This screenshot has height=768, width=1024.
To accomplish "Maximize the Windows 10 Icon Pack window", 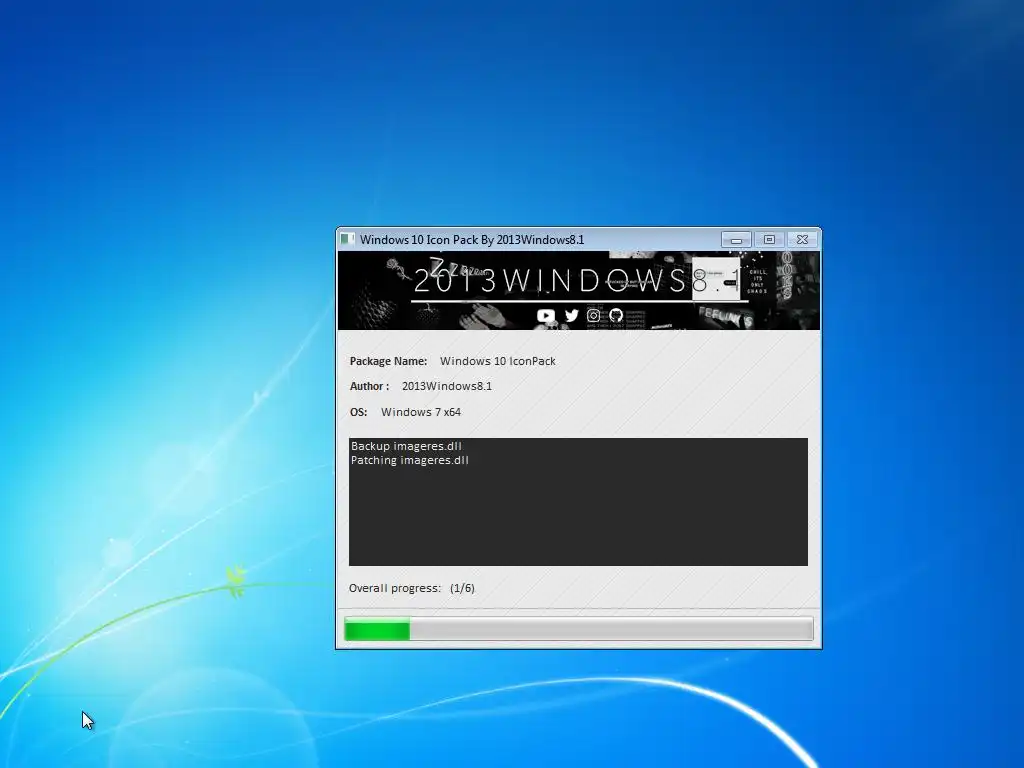I will (769, 240).
